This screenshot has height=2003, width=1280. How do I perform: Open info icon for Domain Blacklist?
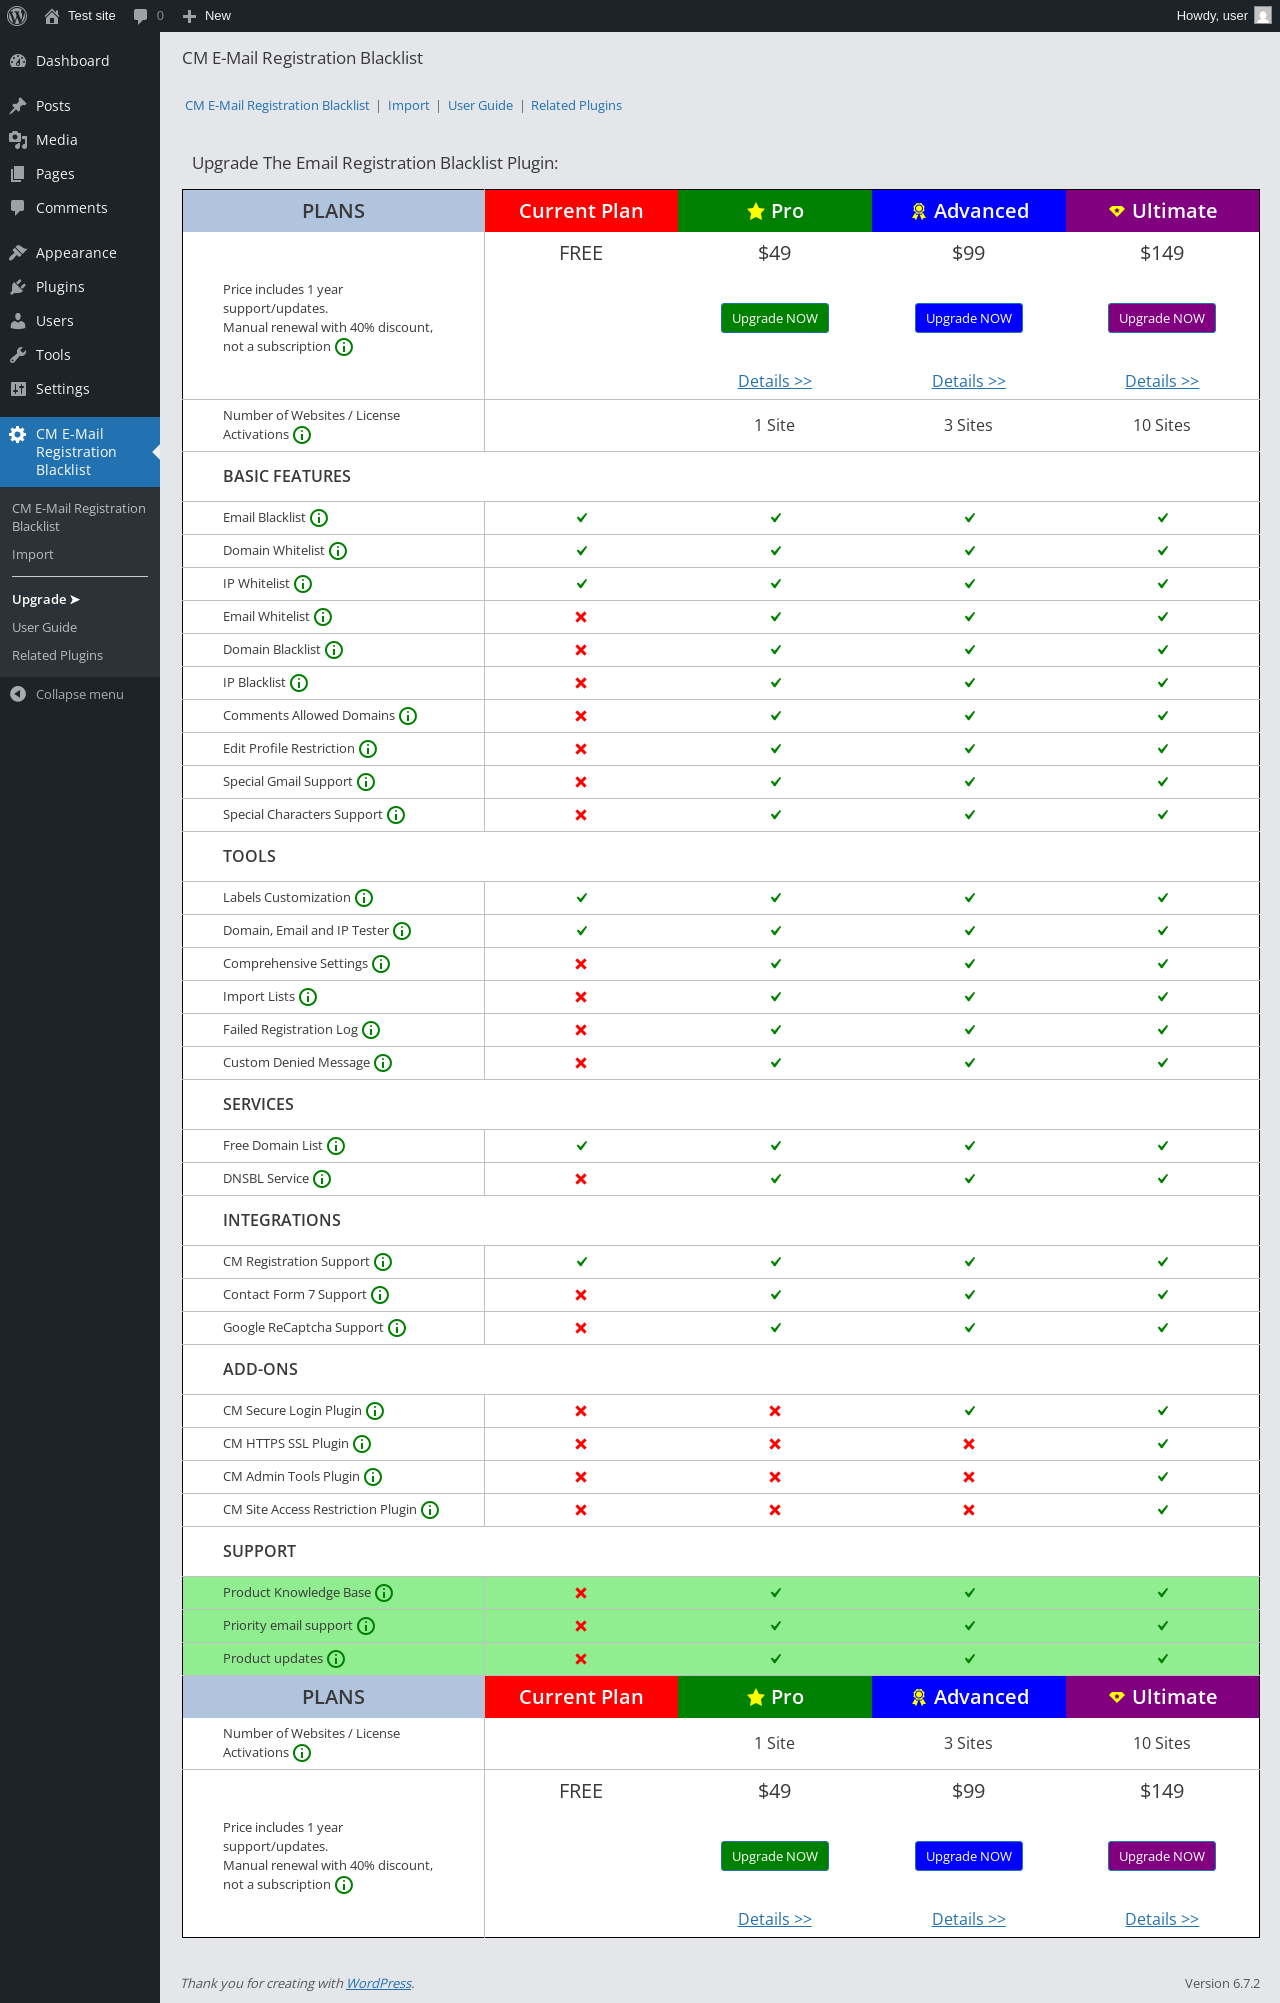(334, 650)
